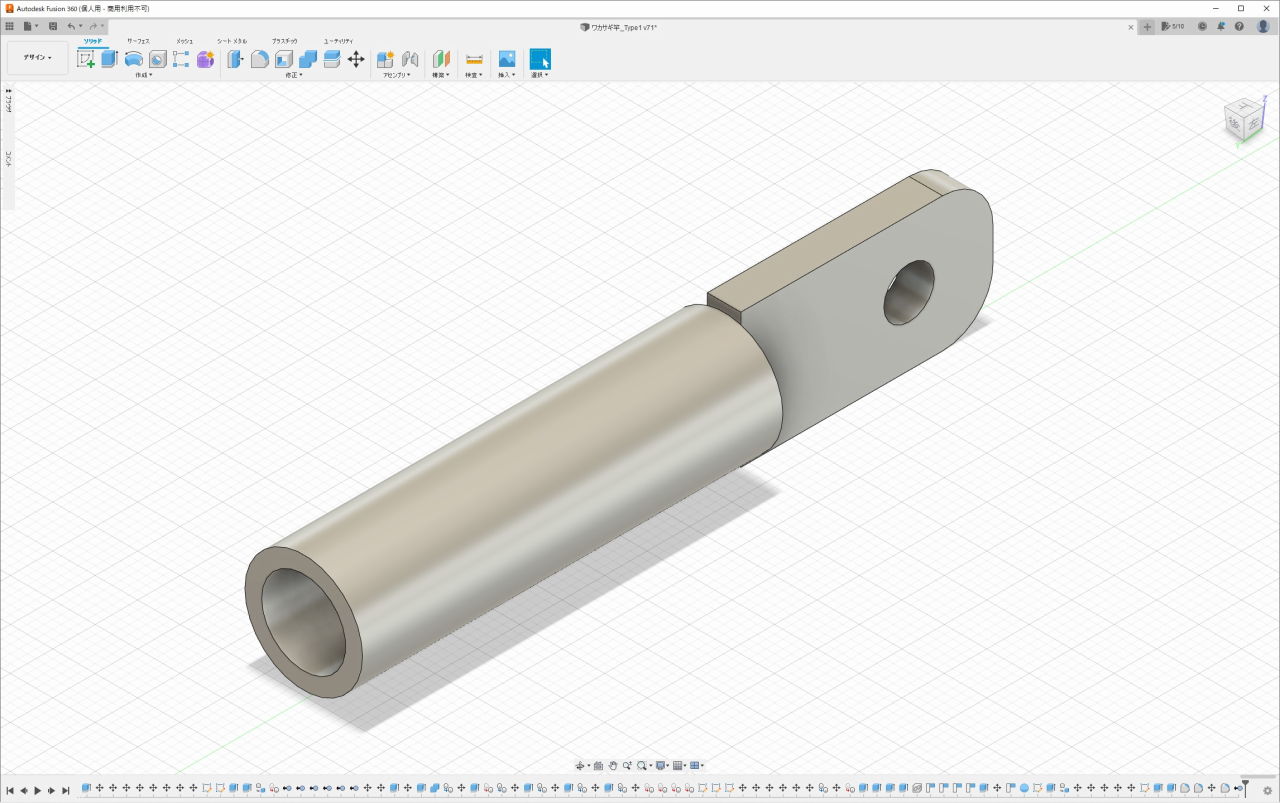Click the Orbit navigation icon
1280x803 pixels.
tap(580, 766)
